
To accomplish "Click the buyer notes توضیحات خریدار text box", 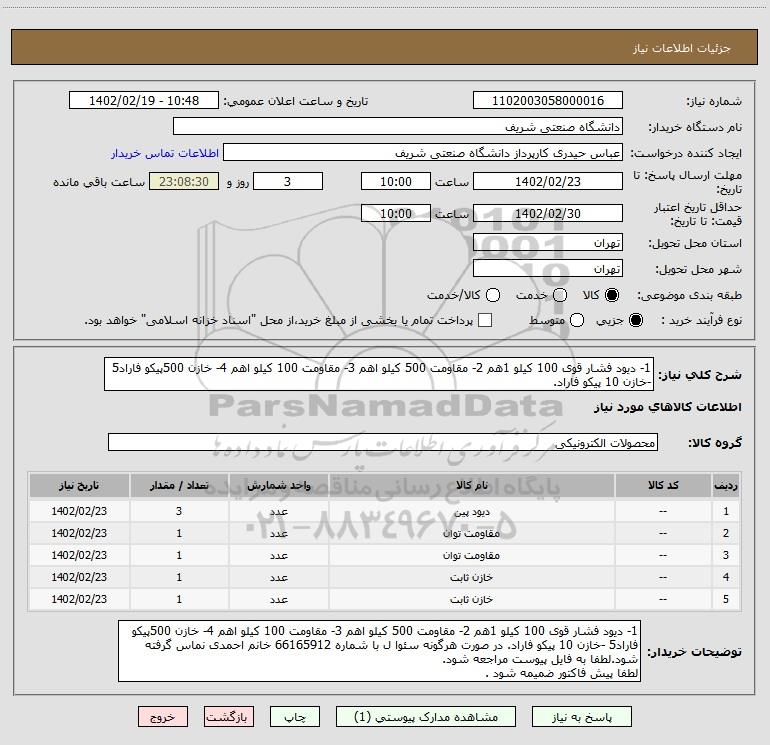I will [x=379, y=651].
